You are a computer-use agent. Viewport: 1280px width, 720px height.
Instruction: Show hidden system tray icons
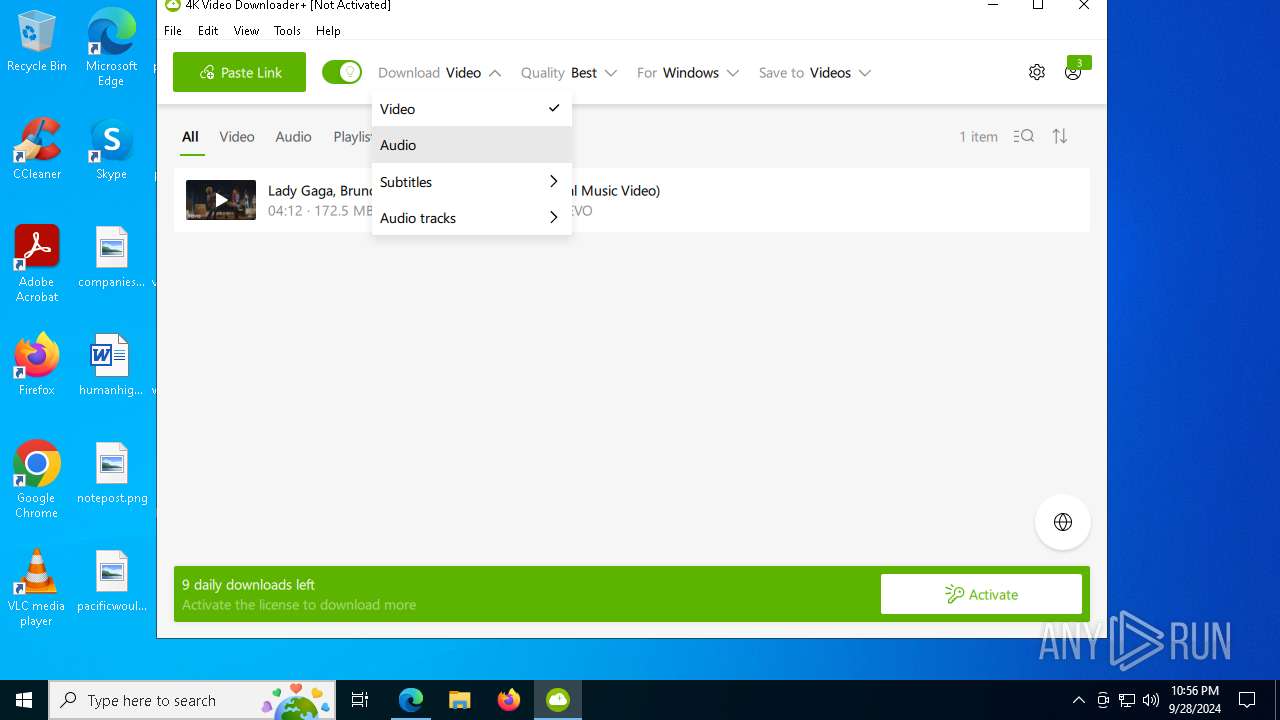[x=1078, y=700]
